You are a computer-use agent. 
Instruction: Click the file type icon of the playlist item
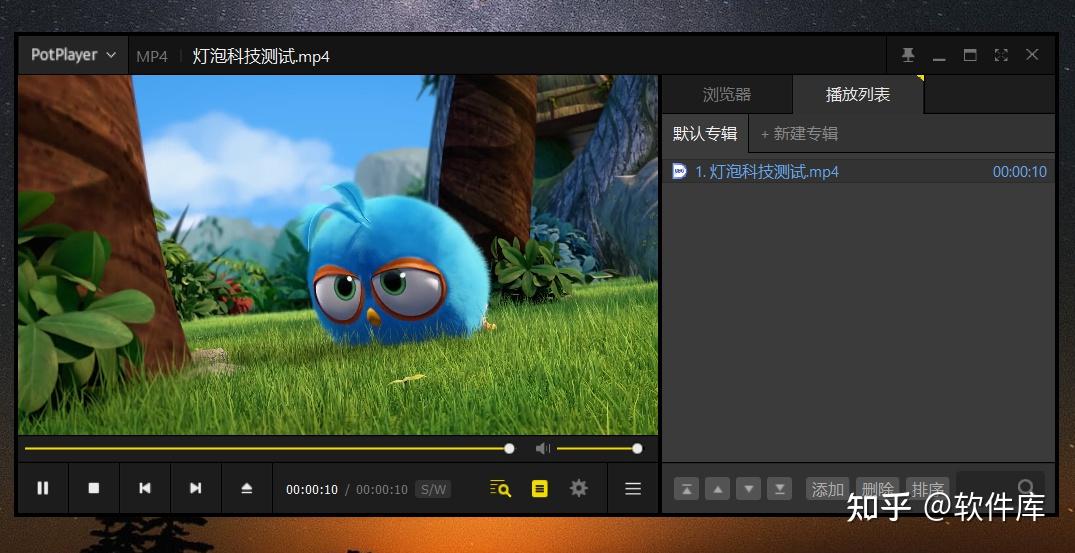click(x=679, y=171)
